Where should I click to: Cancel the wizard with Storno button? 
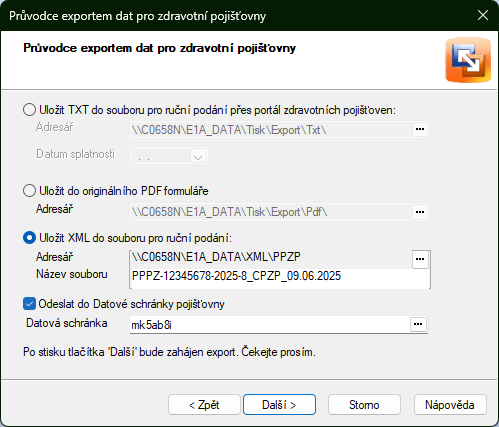pos(364,405)
